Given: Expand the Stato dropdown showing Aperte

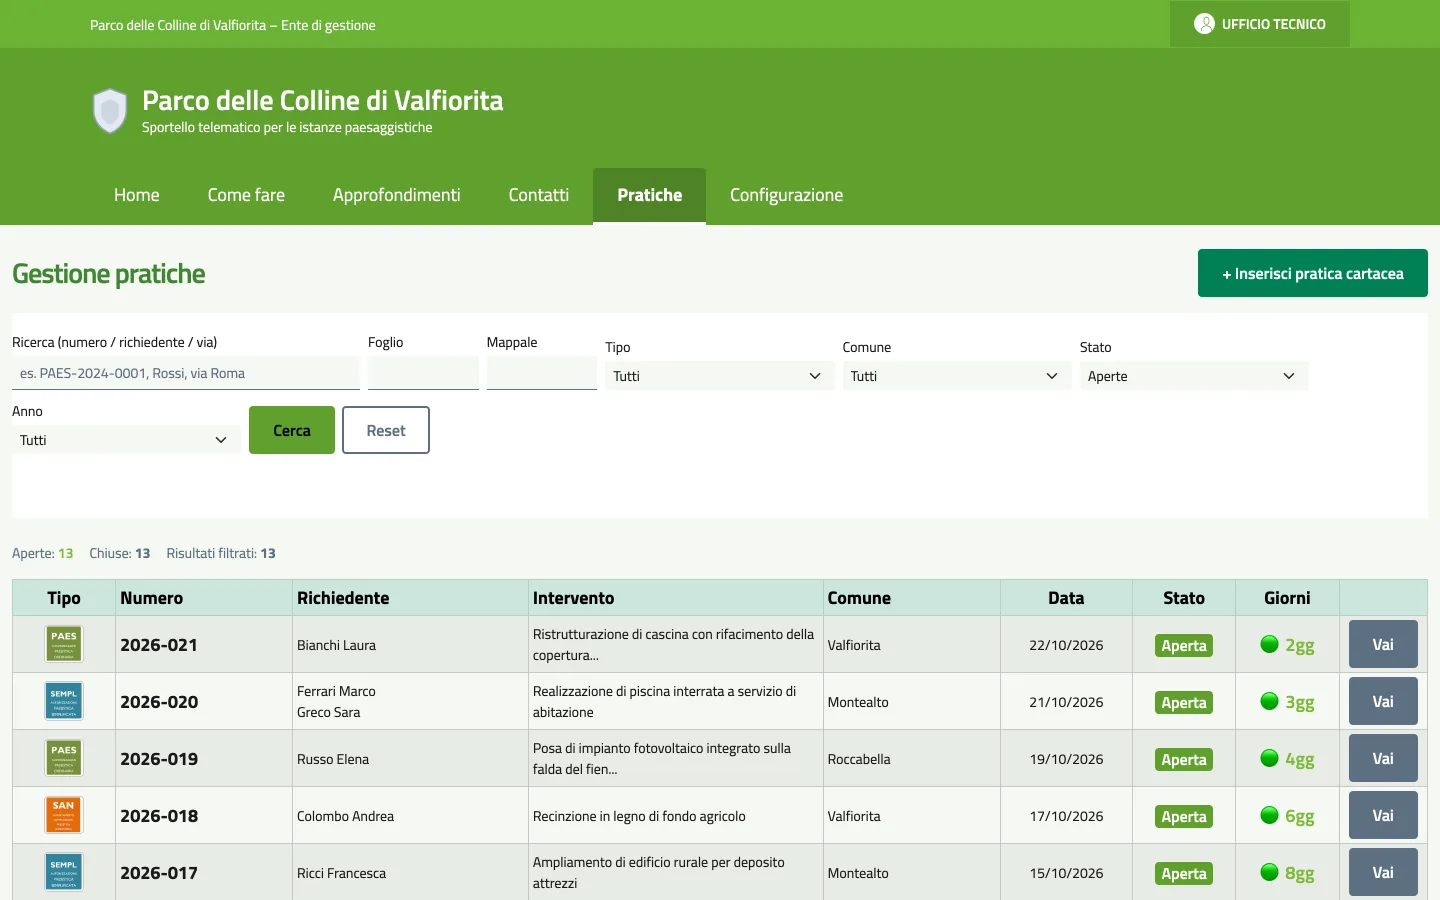Looking at the screenshot, I should 1193,376.
